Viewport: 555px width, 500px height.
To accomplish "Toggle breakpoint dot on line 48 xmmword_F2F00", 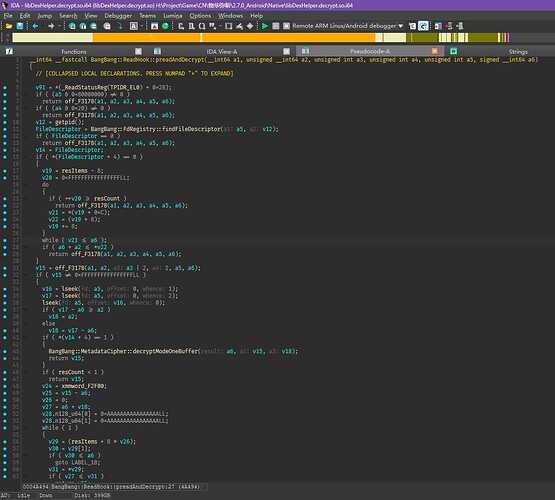I will [5, 386].
